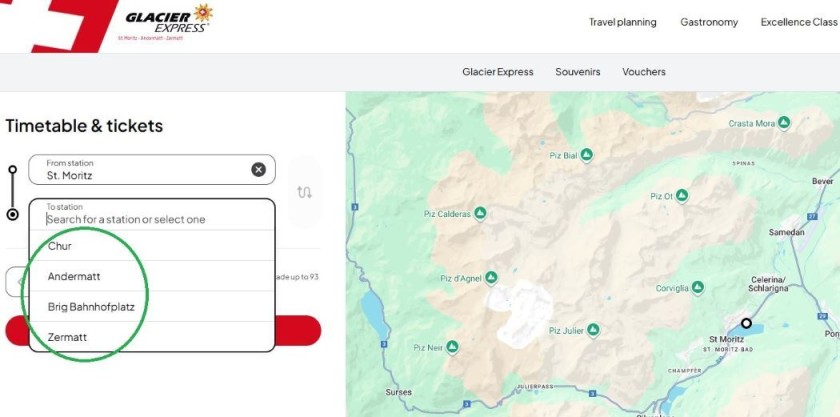The image size is (840, 417).
Task: Go to the Souvenirs tab
Action: tap(578, 72)
